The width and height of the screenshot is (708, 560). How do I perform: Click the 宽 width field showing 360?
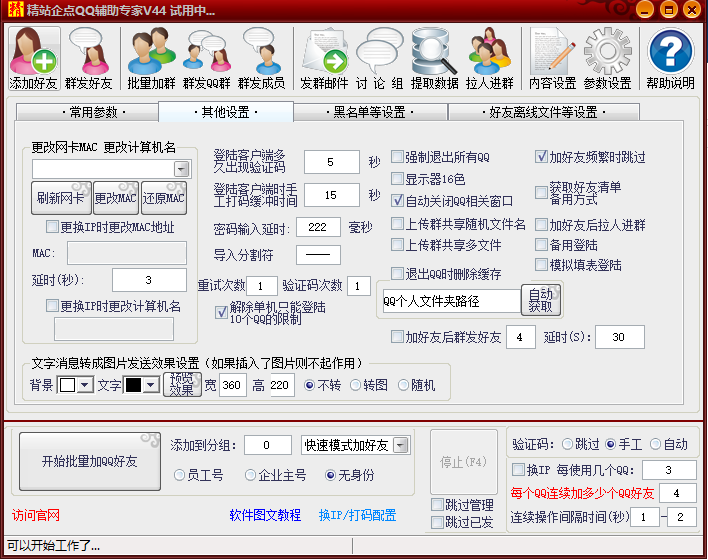point(233,385)
